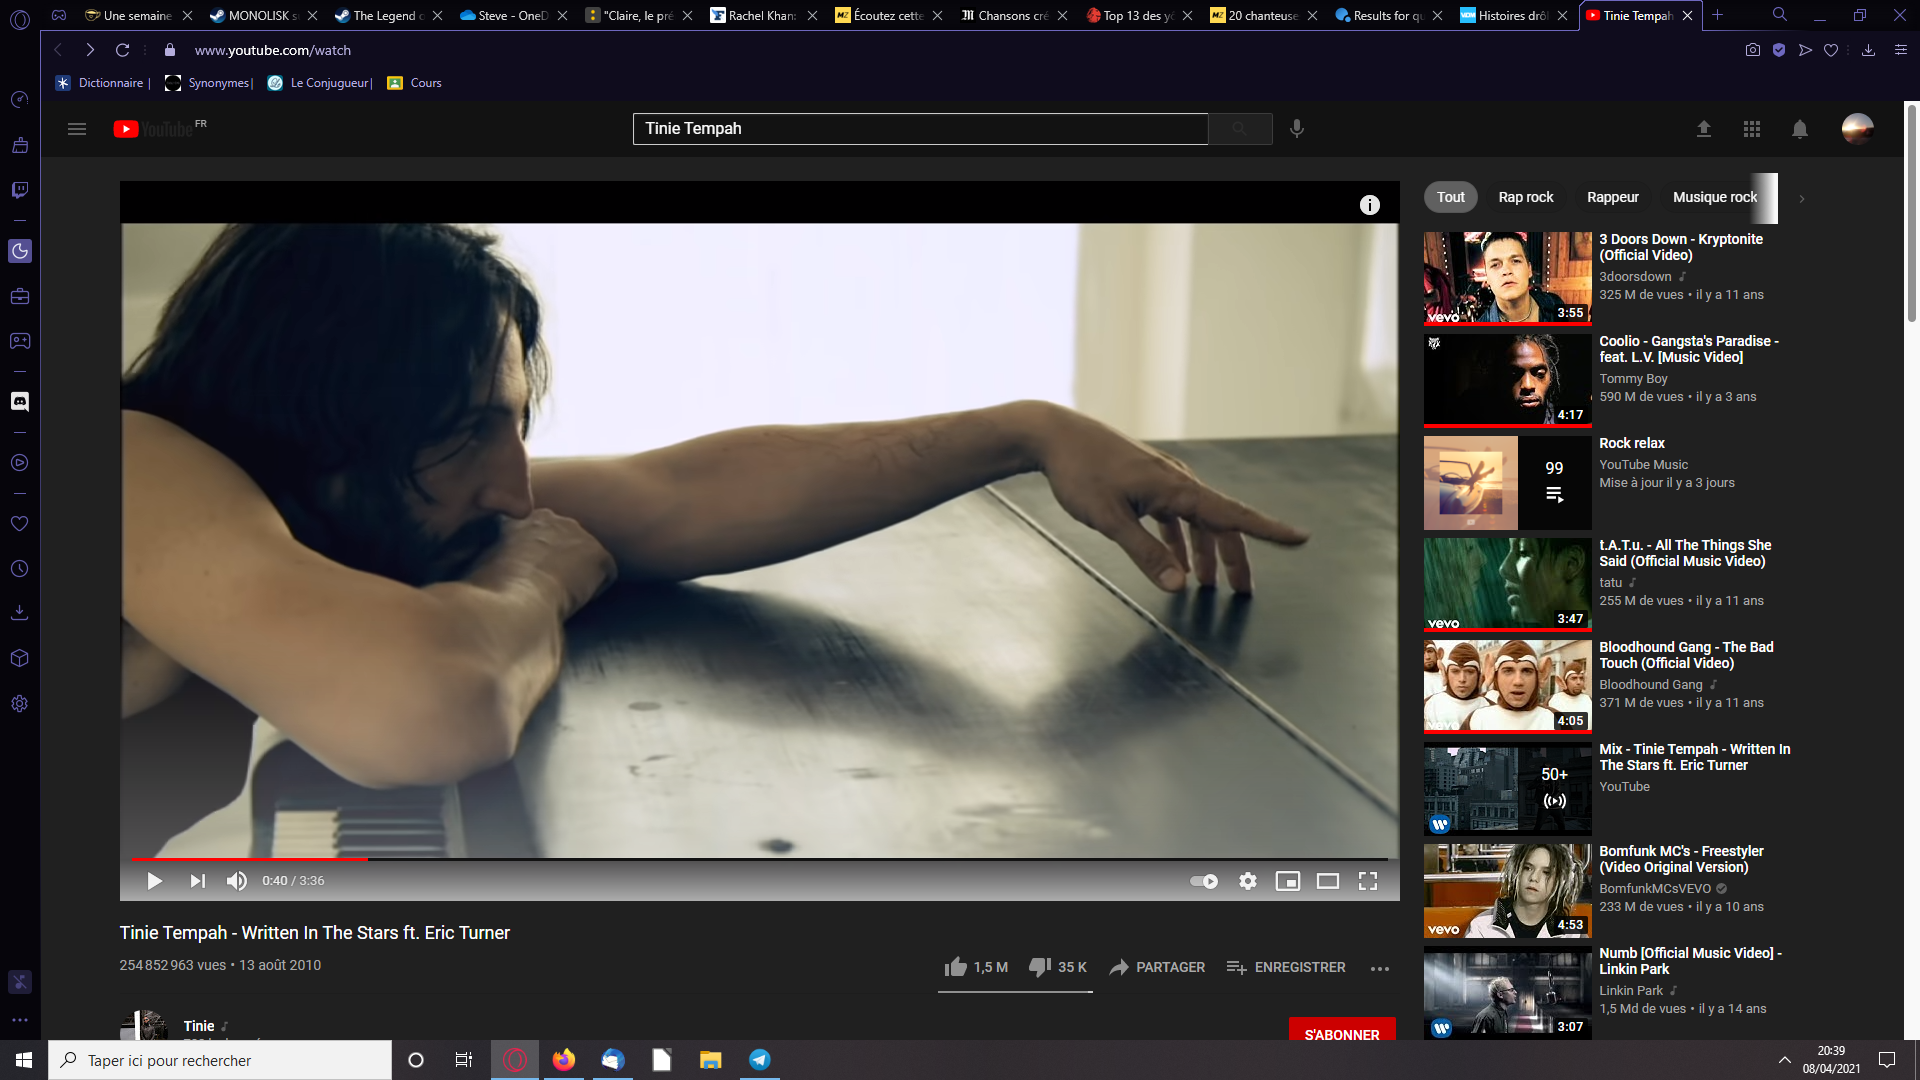Open Settings gear in the sidebar
Image resolution: width=1920 pixels, height=1080 pixels.
(20, 704)
